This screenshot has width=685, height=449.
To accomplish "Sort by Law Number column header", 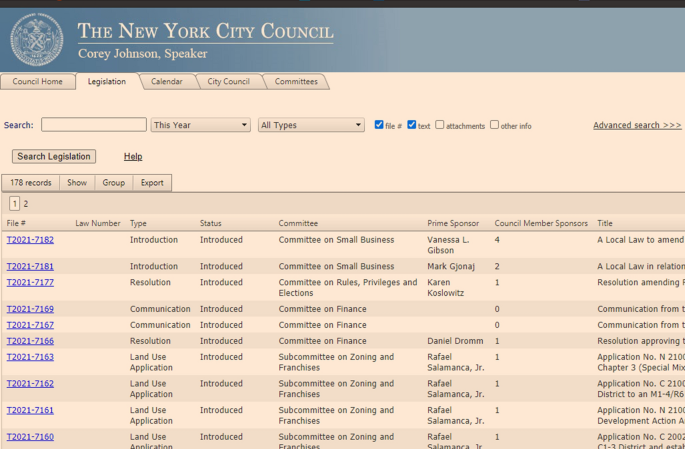I will click(x=98, y=223).
